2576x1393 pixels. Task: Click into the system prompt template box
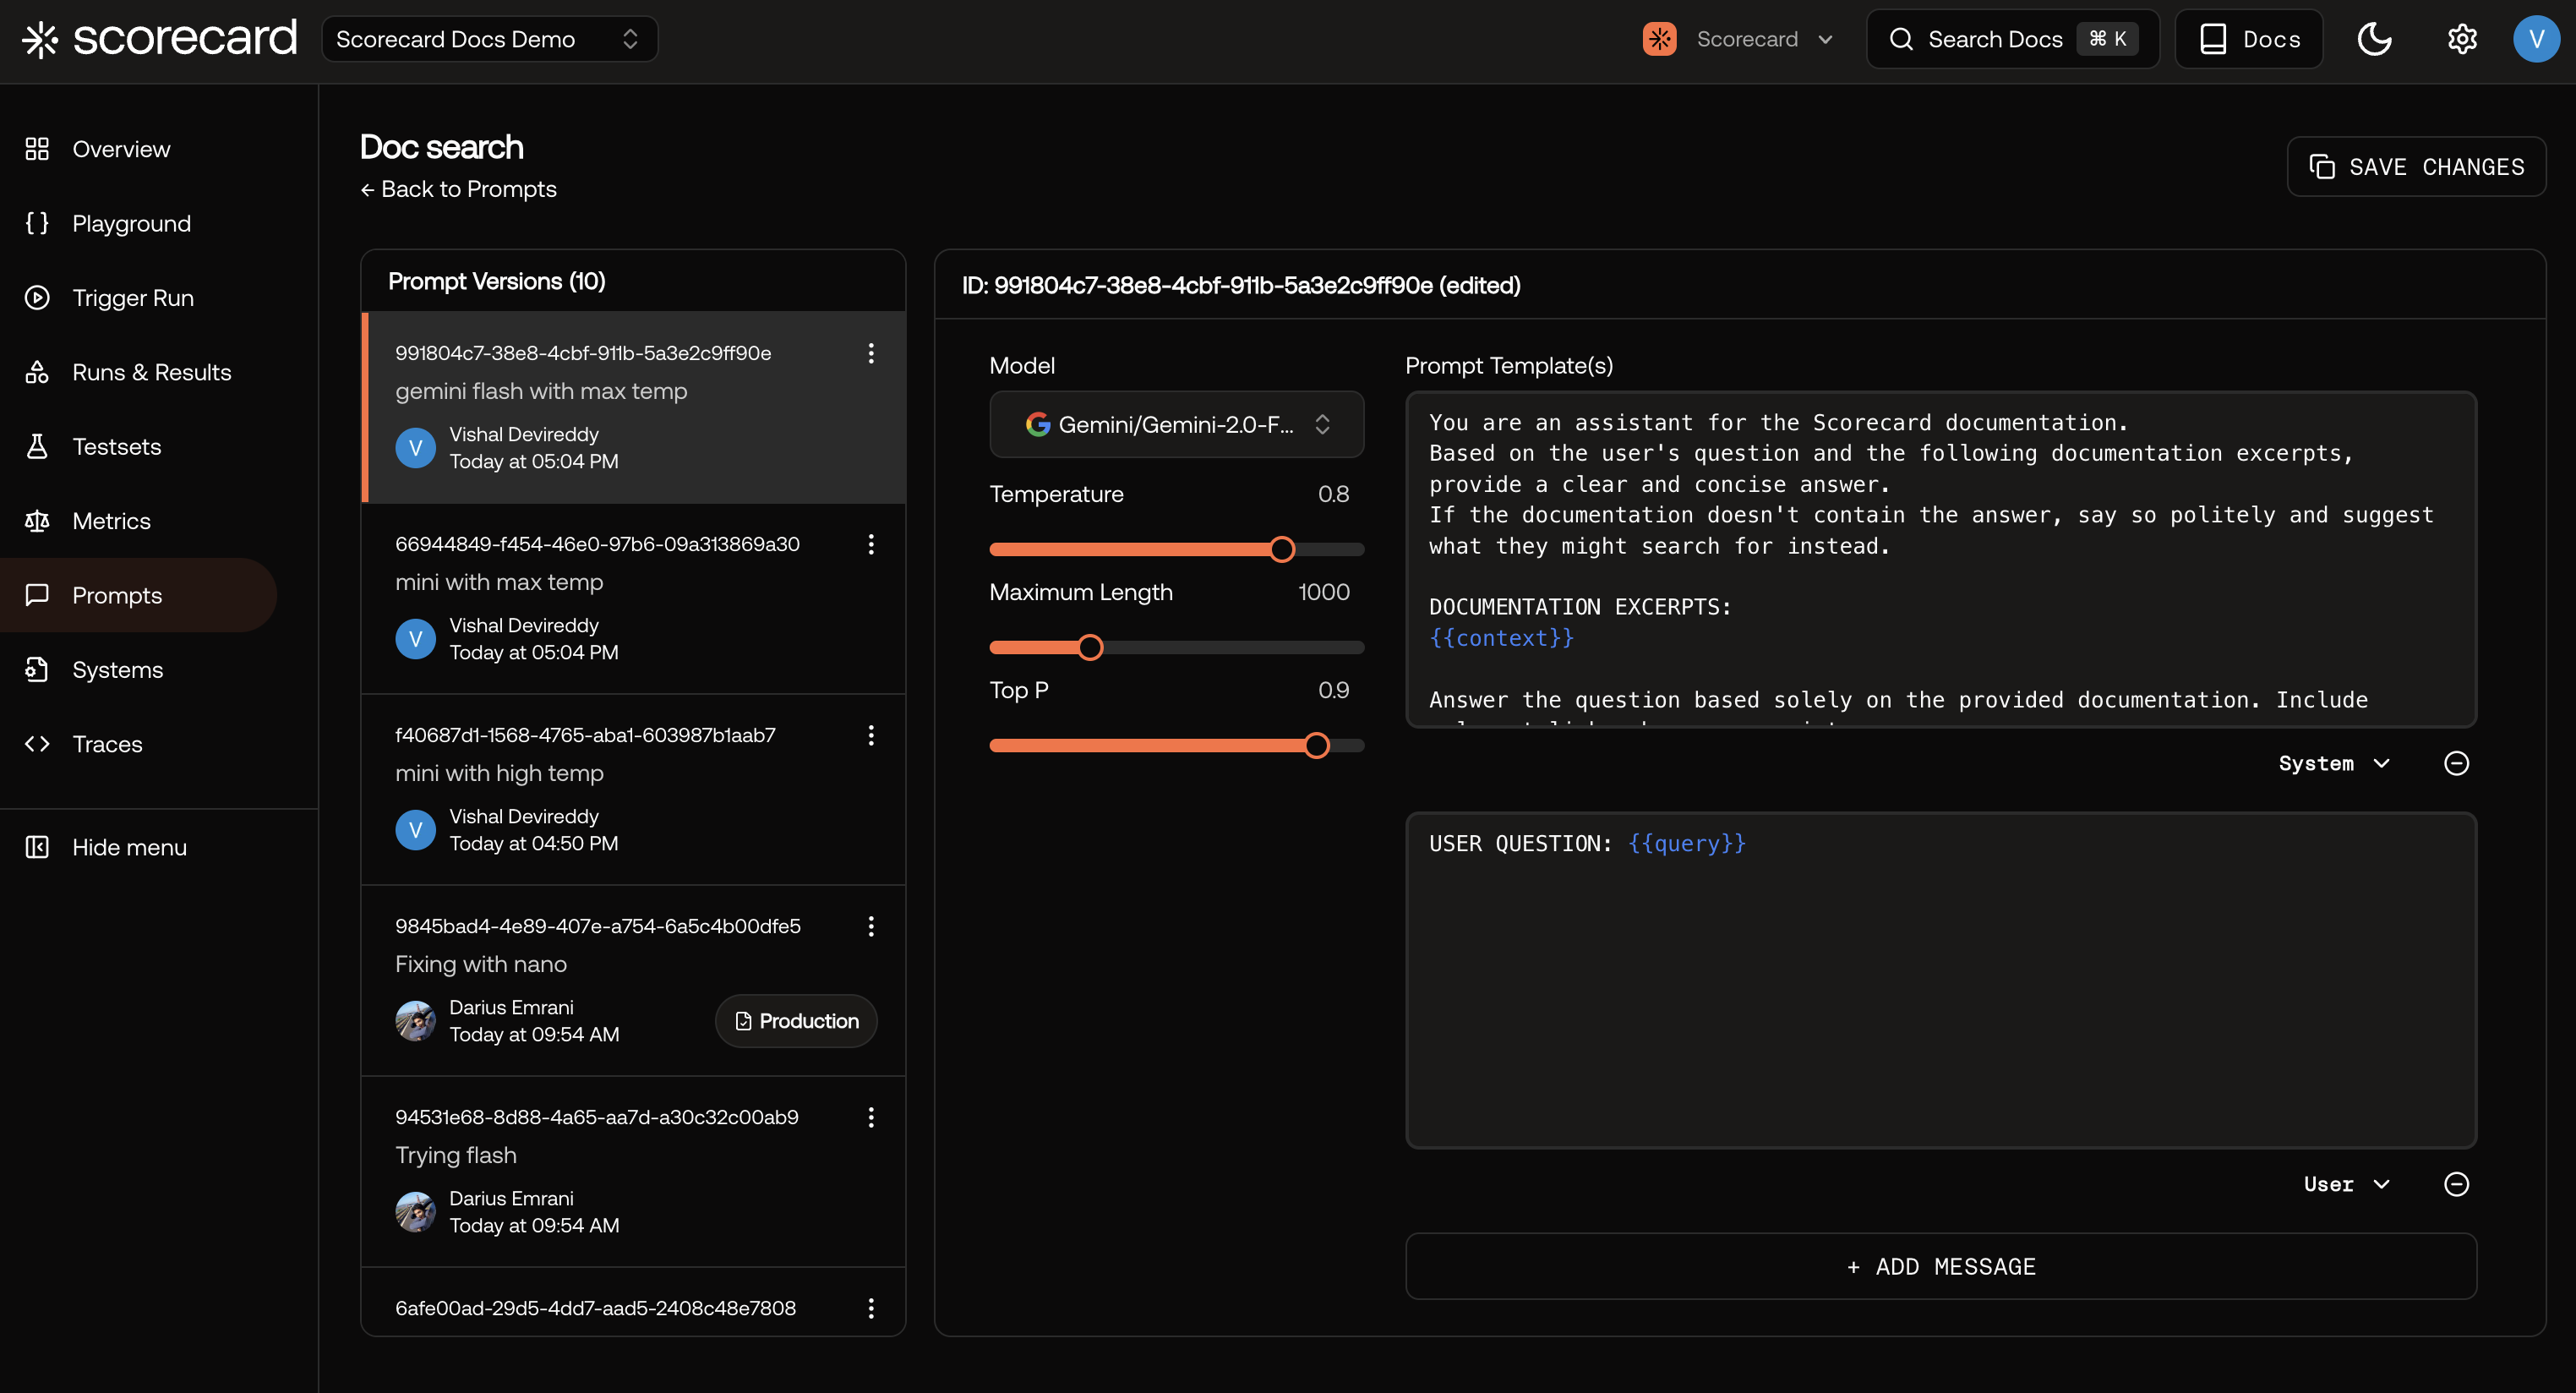pyautogui.click(x=1940, y=559)
